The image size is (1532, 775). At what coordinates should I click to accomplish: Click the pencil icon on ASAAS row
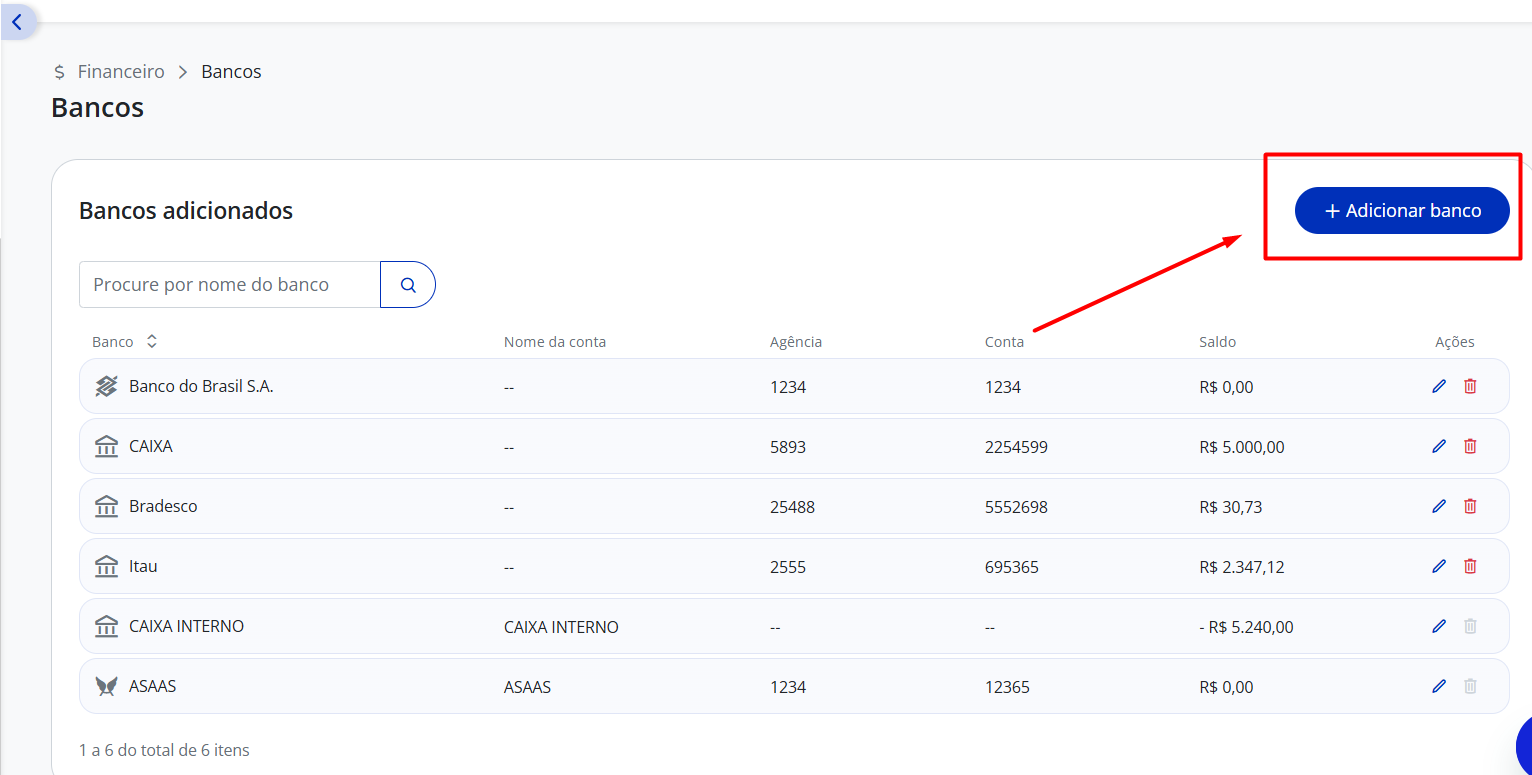[x=1439, y=686]
